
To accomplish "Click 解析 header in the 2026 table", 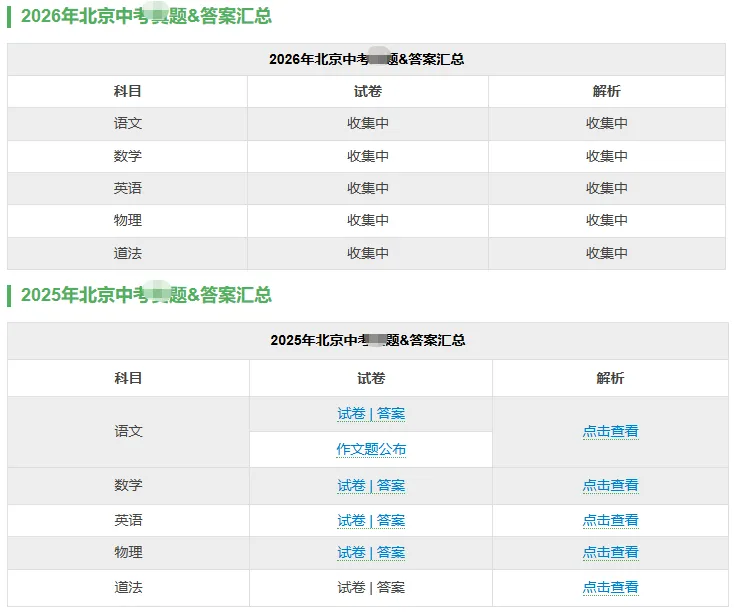I will [607, 91].
